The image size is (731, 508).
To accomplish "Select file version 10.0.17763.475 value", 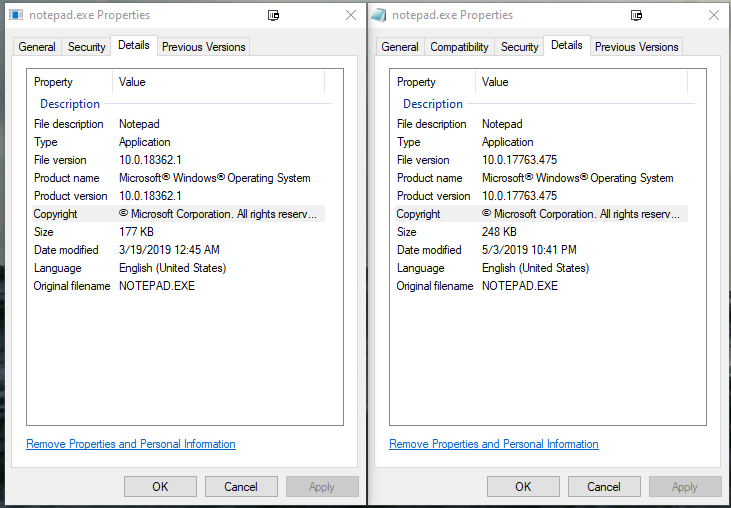I will point(519,160).
